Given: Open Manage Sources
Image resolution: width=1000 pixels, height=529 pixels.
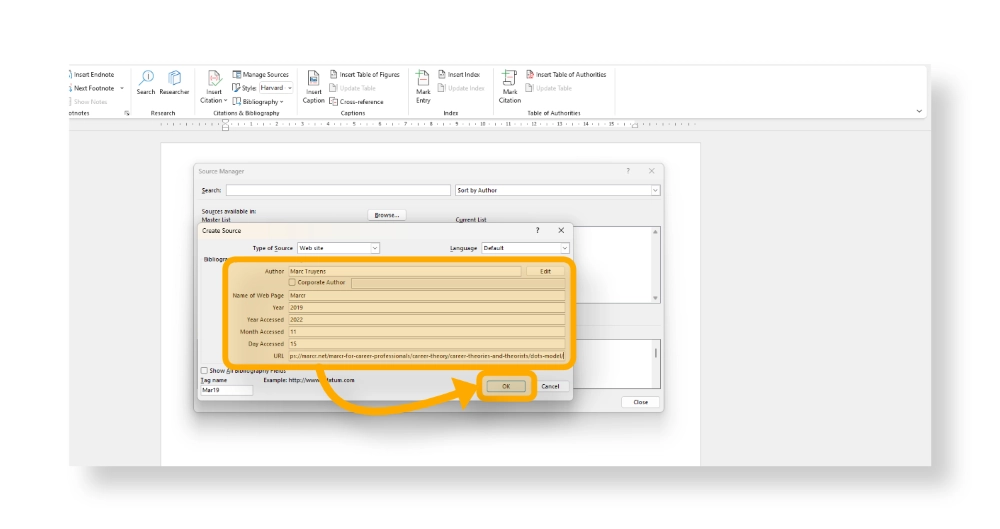Looking at the screenshot, I should click(260, 75).
